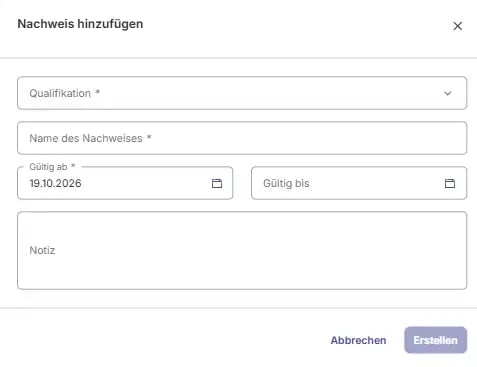Open the Qualifikation dropdown

pyautogui.click(x=242, y=93)
